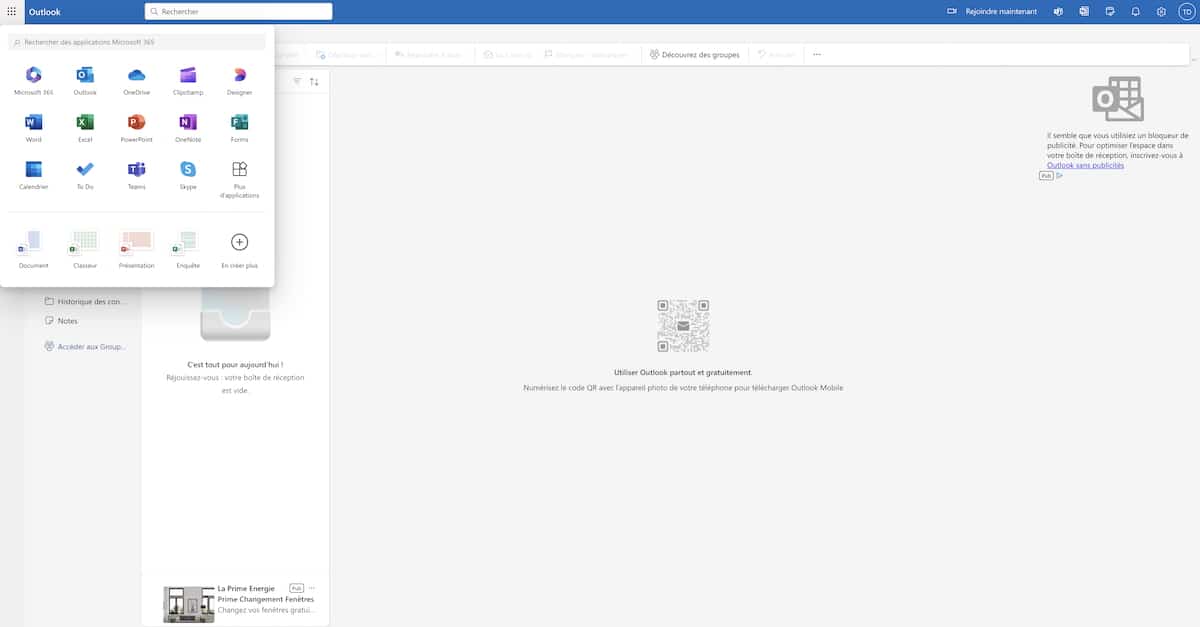
Task: Click the QR code image
Action: point(683,325)
